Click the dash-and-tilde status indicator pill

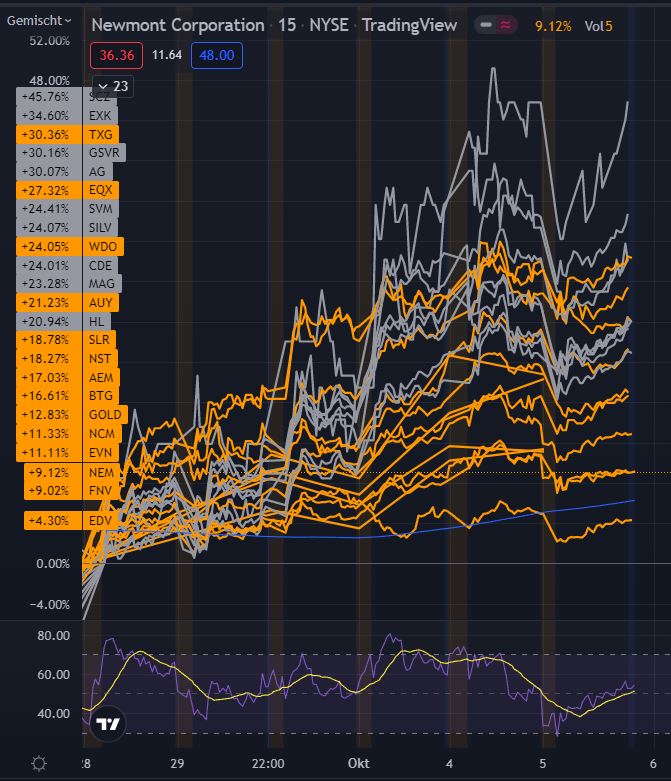point(496,25)
